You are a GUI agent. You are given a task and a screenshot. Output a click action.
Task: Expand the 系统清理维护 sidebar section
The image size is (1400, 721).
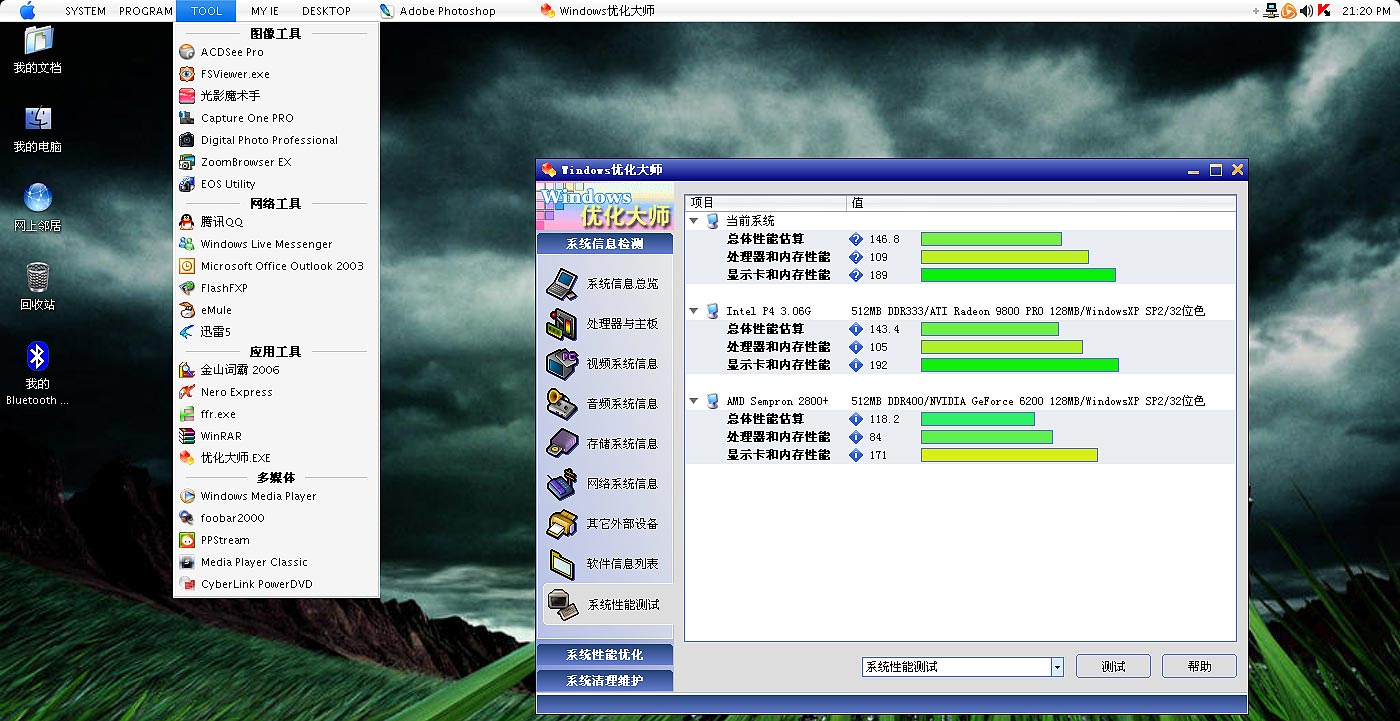point(605,681)
